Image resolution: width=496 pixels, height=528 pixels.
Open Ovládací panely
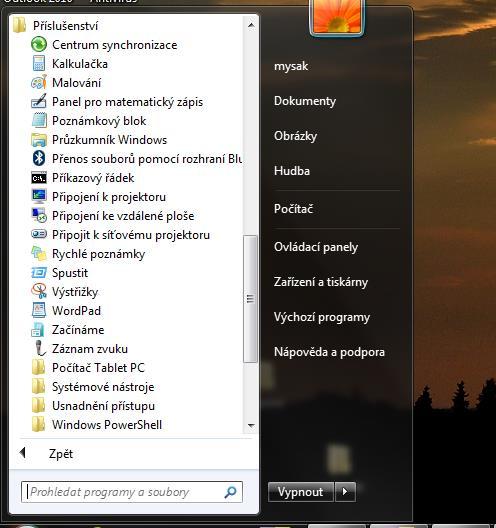coord(316,247)
